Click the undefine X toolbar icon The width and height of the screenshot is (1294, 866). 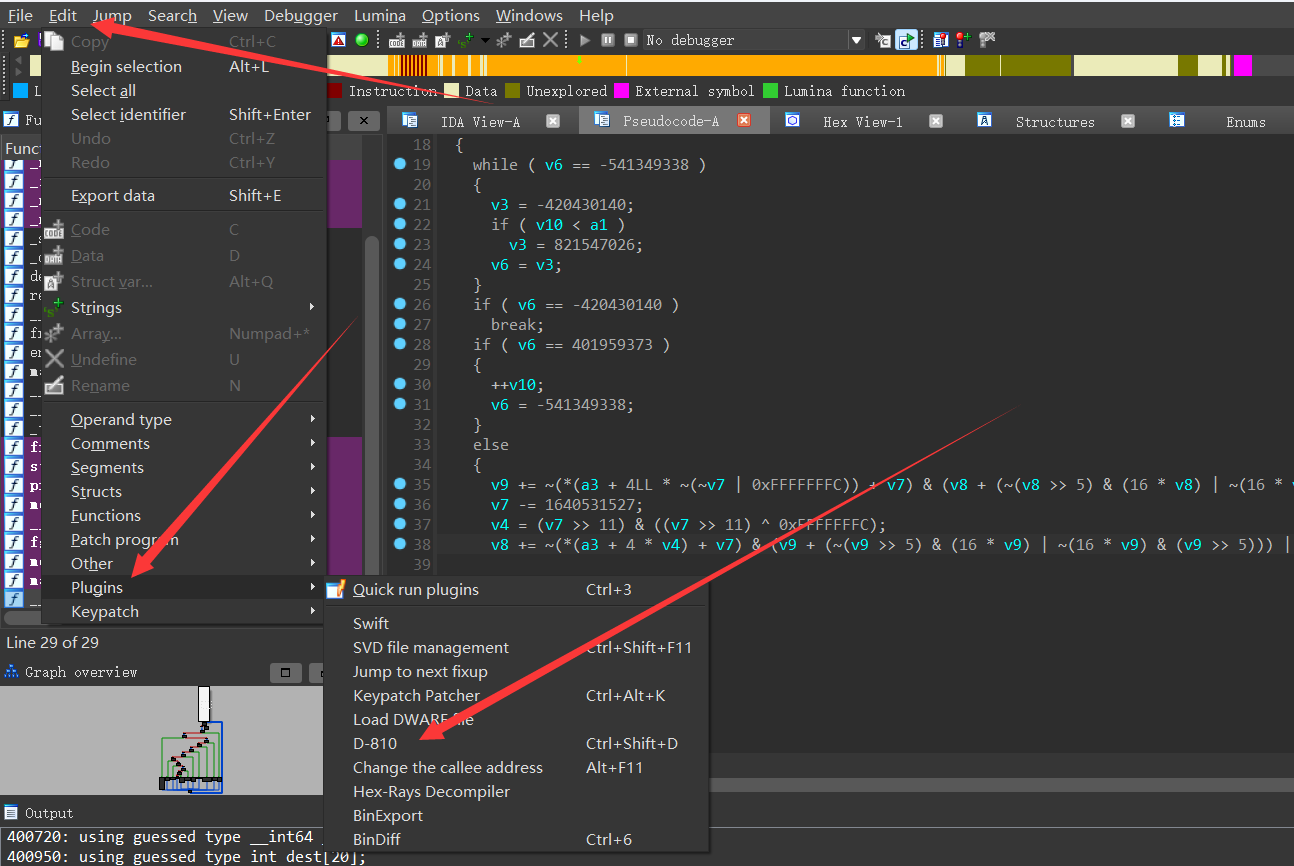[550, 40]
